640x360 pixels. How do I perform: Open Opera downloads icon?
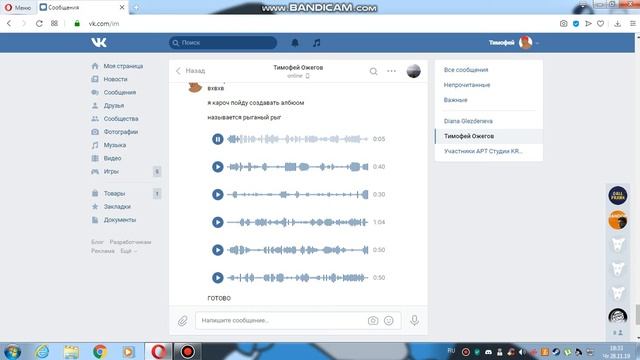(618, 24)
